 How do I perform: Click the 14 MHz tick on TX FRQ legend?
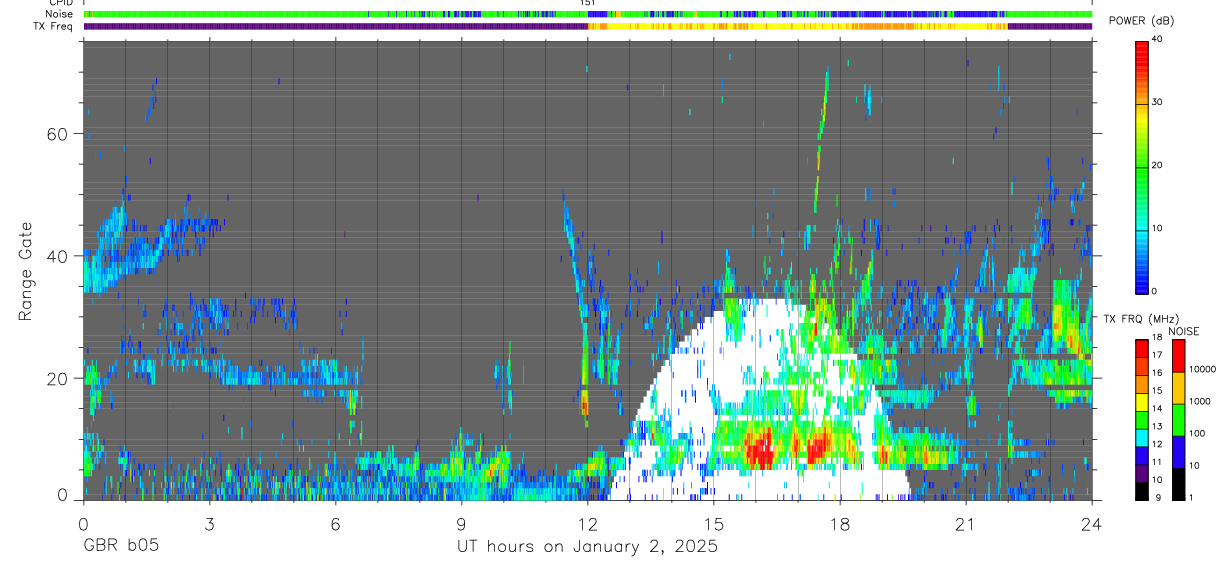click(x=1157, y=409)
